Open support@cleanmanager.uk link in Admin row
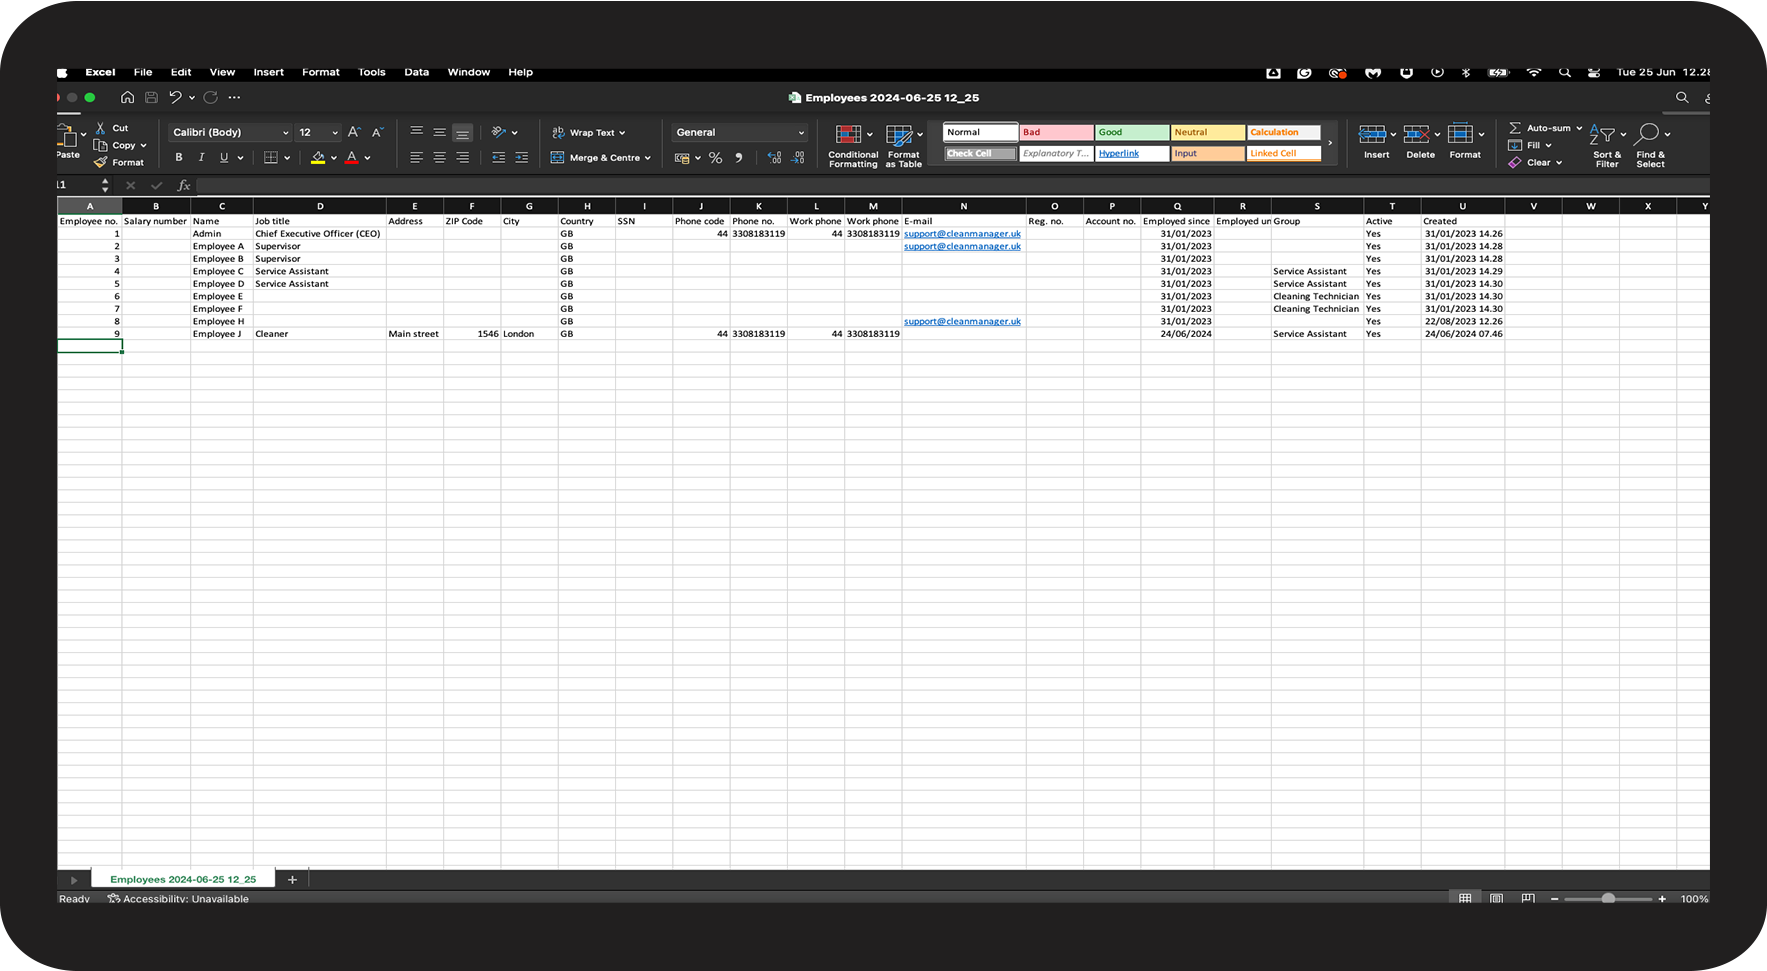 point(962,234)
